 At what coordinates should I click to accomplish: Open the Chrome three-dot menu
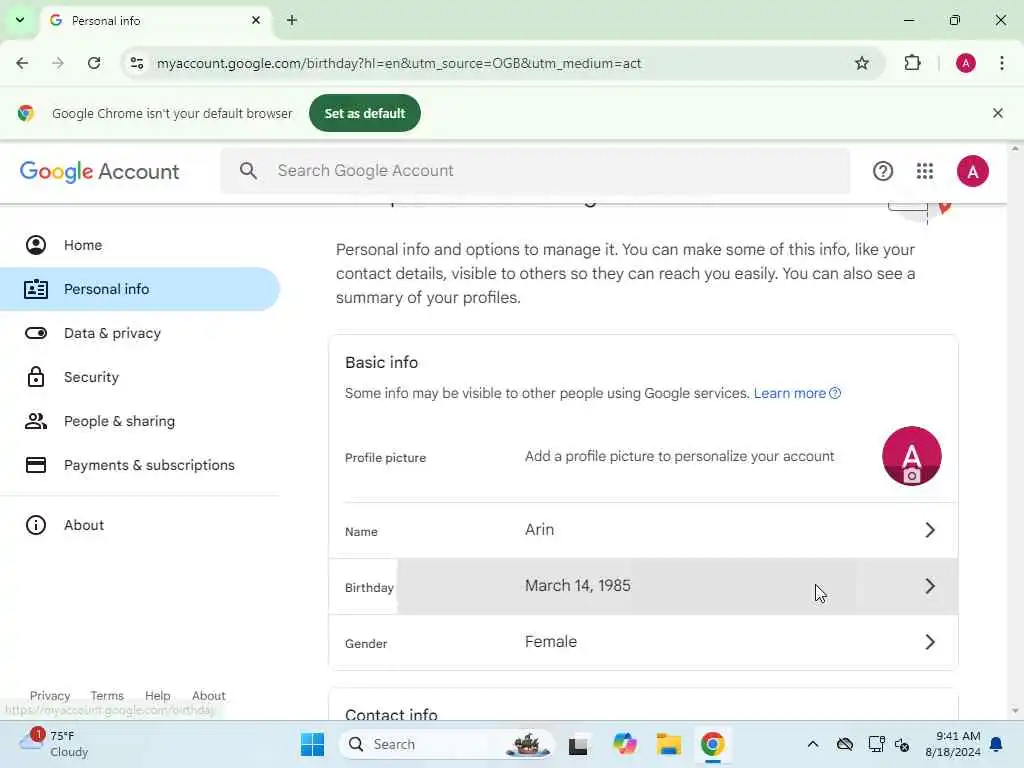1002,63
